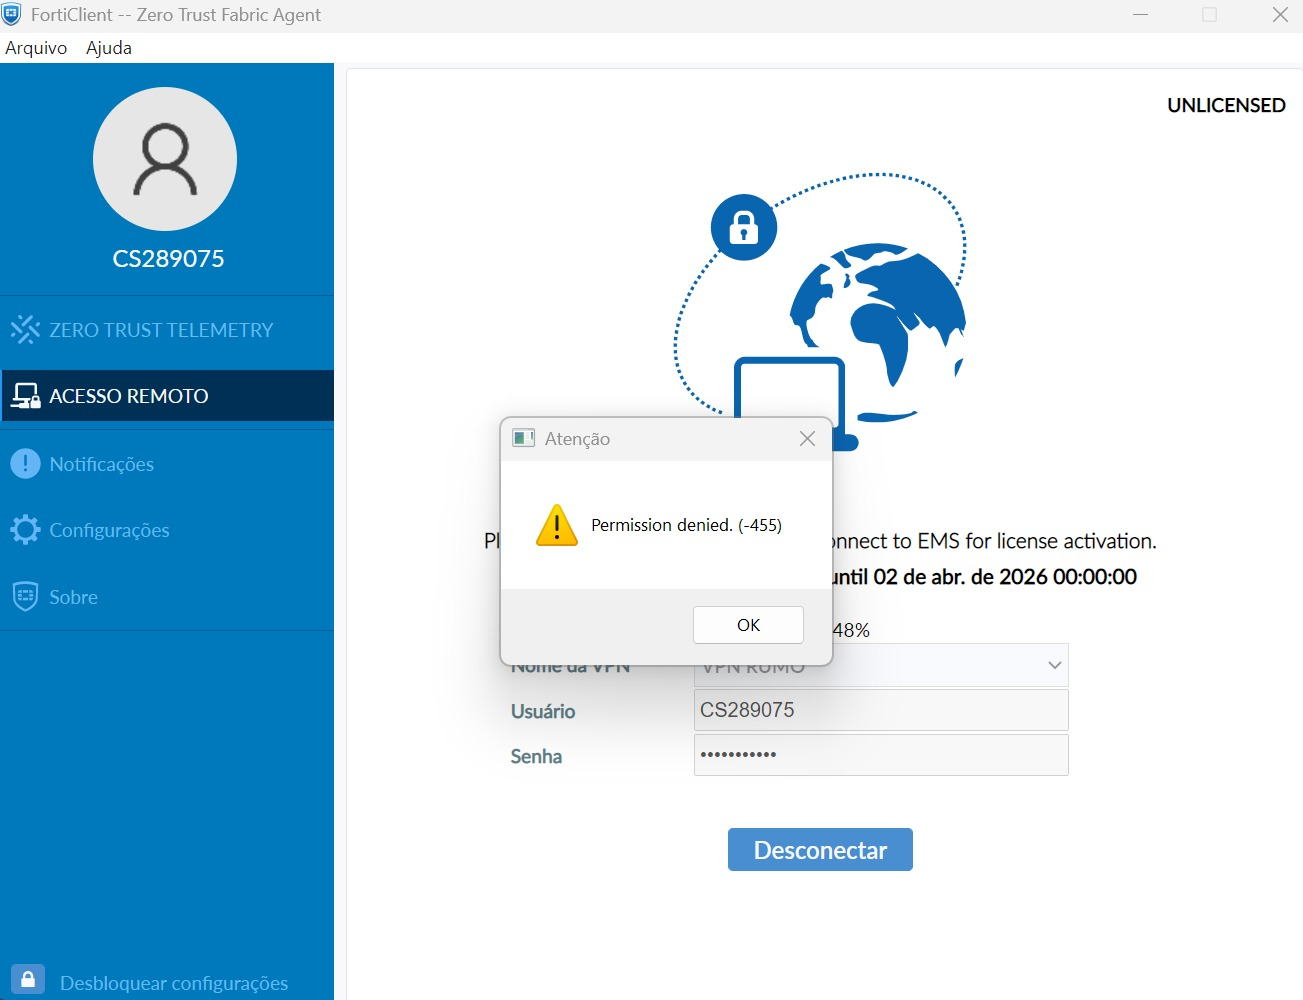
Task: Open the ZERO TRUST TELEMETRY tab
Action: point(167,330)
